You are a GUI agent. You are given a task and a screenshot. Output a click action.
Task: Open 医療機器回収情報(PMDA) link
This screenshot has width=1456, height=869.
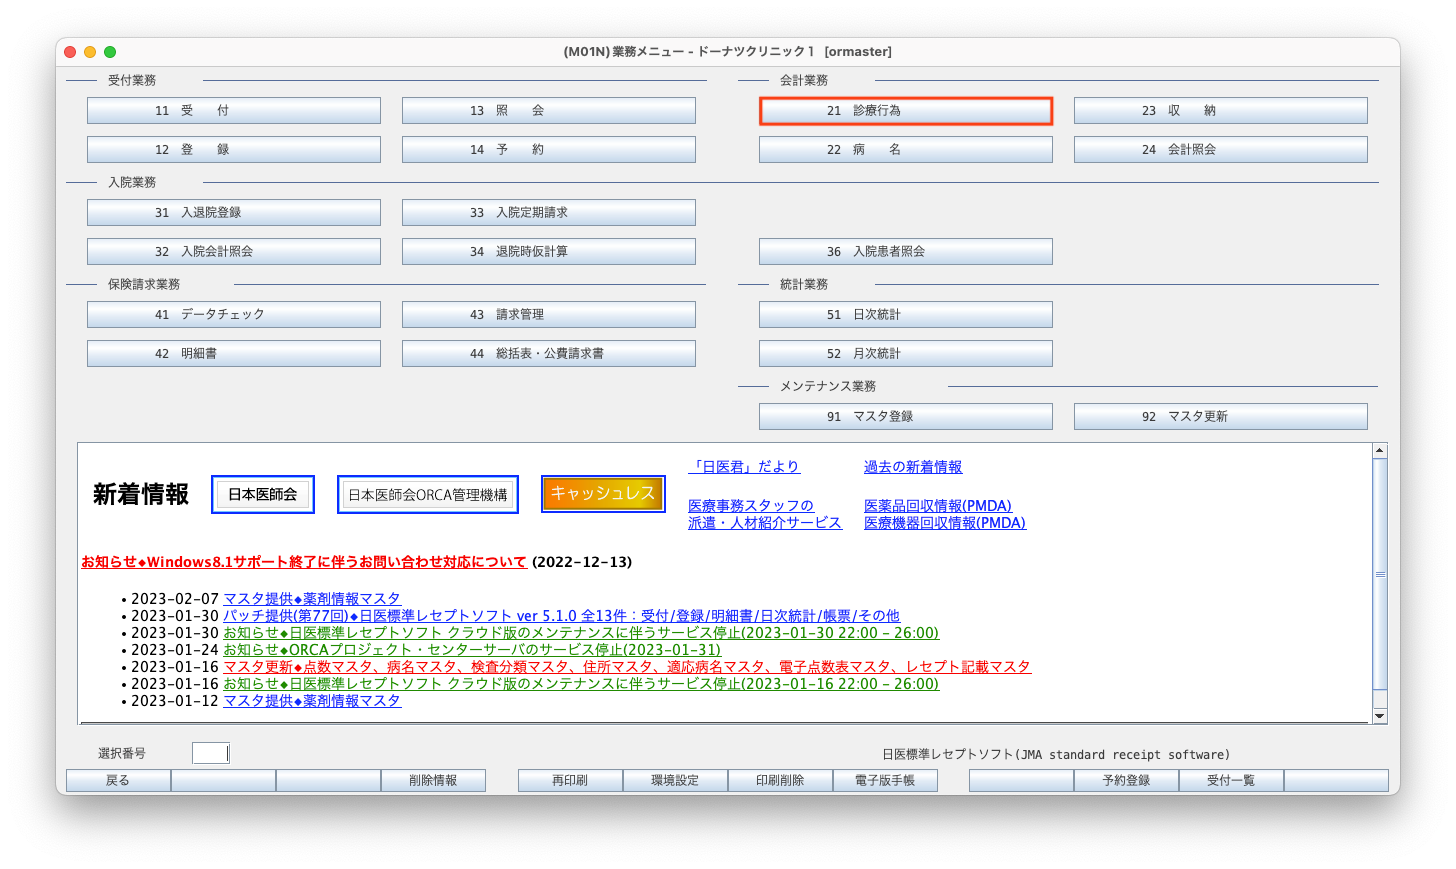coord(945,523)
